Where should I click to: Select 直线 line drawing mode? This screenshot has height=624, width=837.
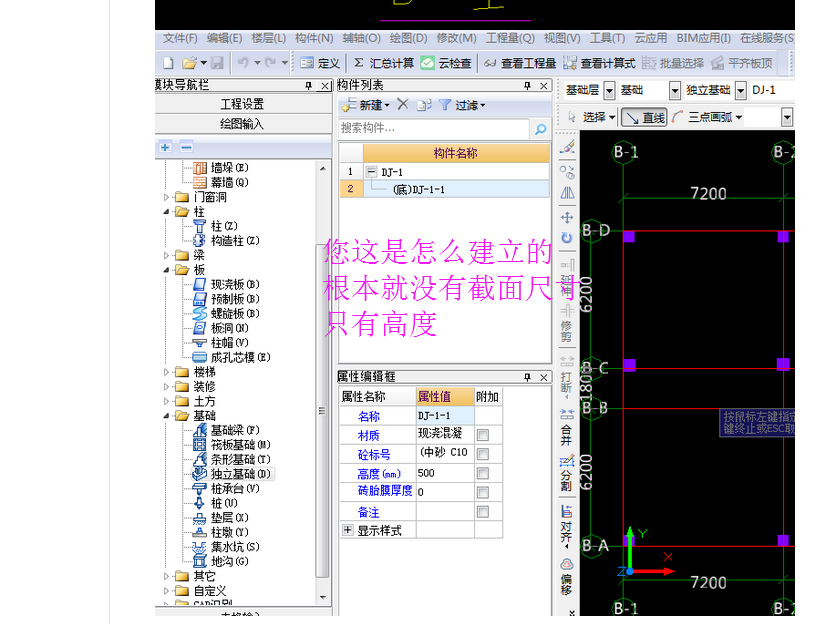click(x=644, y=117)
